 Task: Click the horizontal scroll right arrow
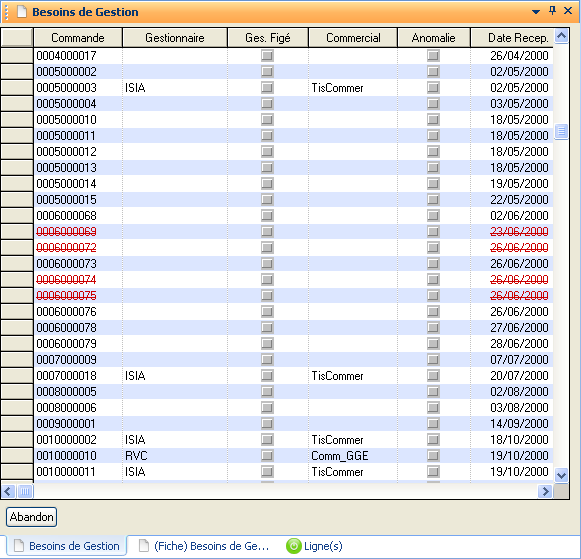(545, 492)
